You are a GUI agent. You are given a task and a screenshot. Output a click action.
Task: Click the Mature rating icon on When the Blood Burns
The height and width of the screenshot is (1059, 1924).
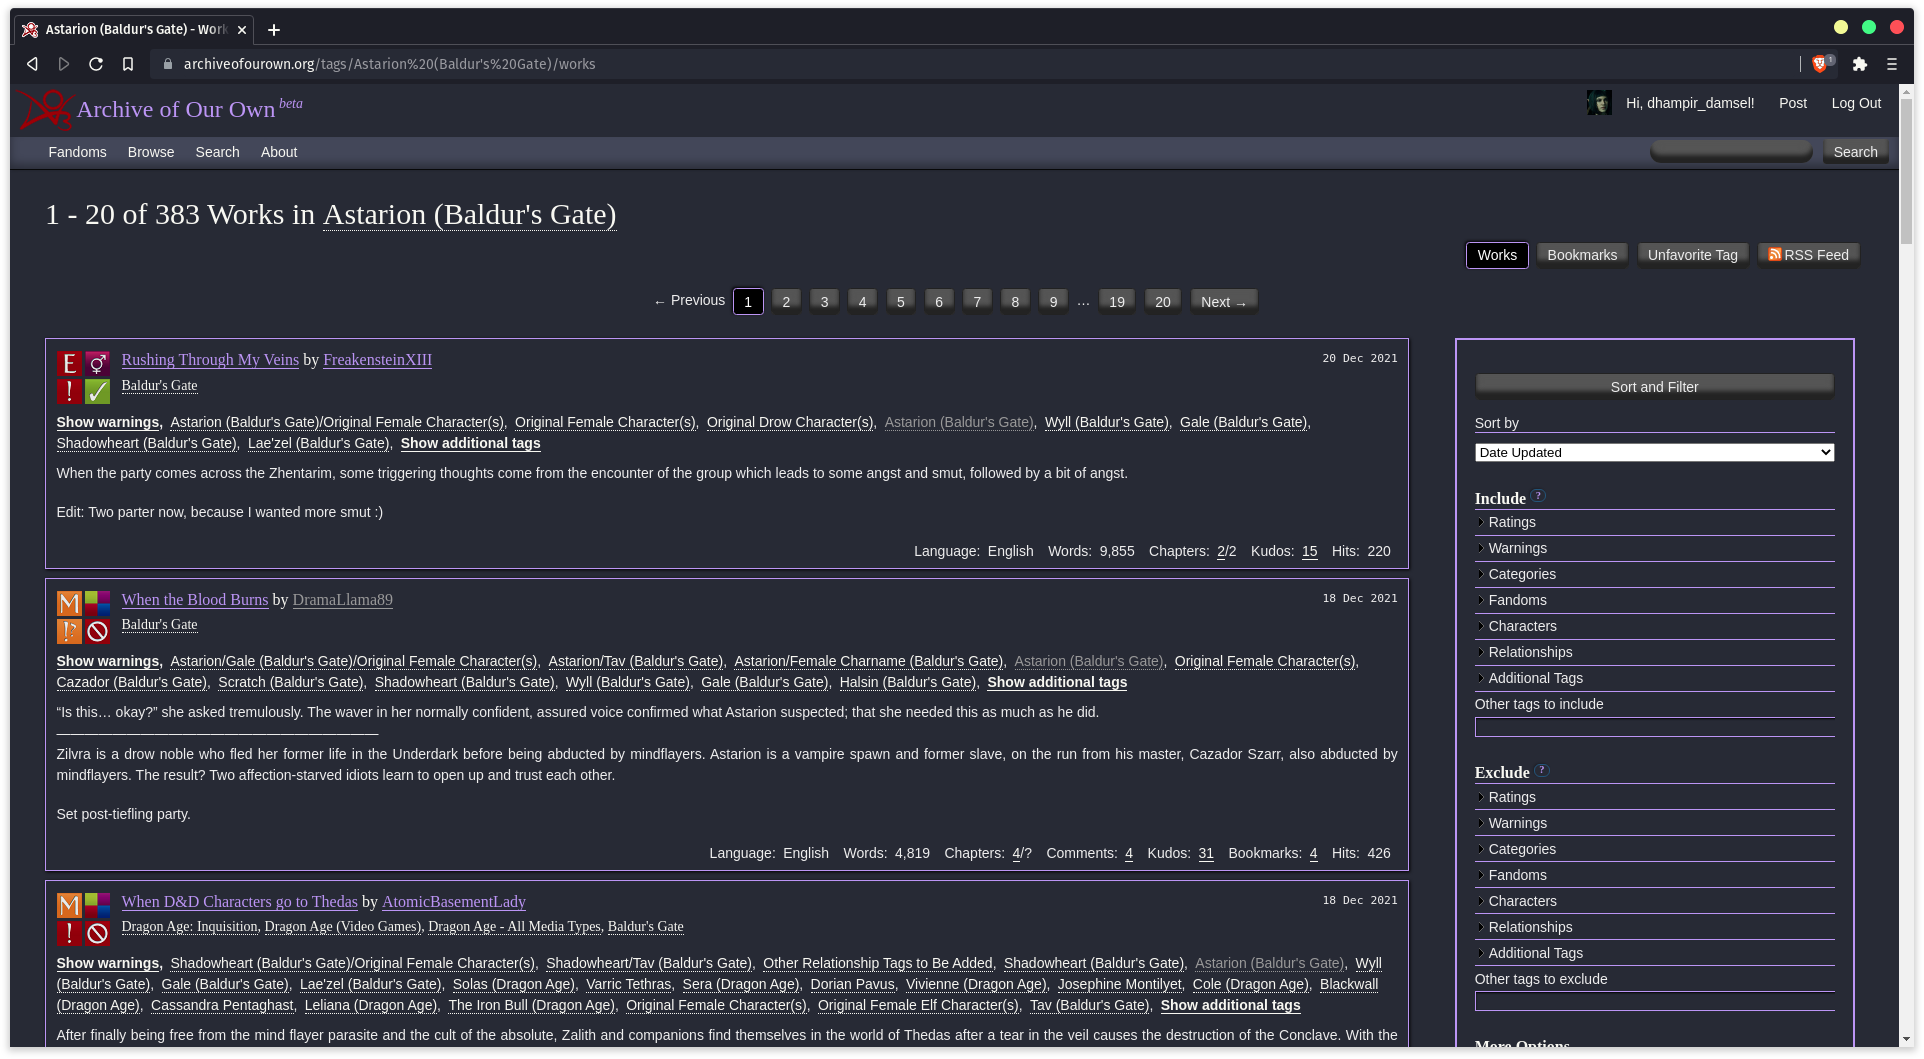click(69, 603)
